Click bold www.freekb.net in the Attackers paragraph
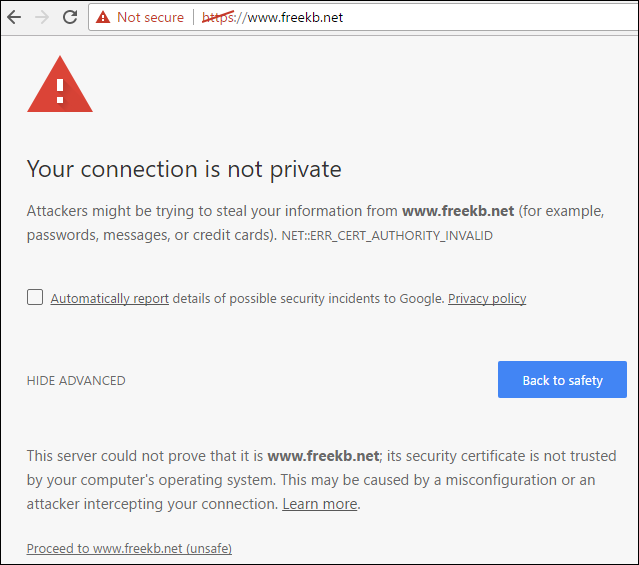 (x=458, y=211)
